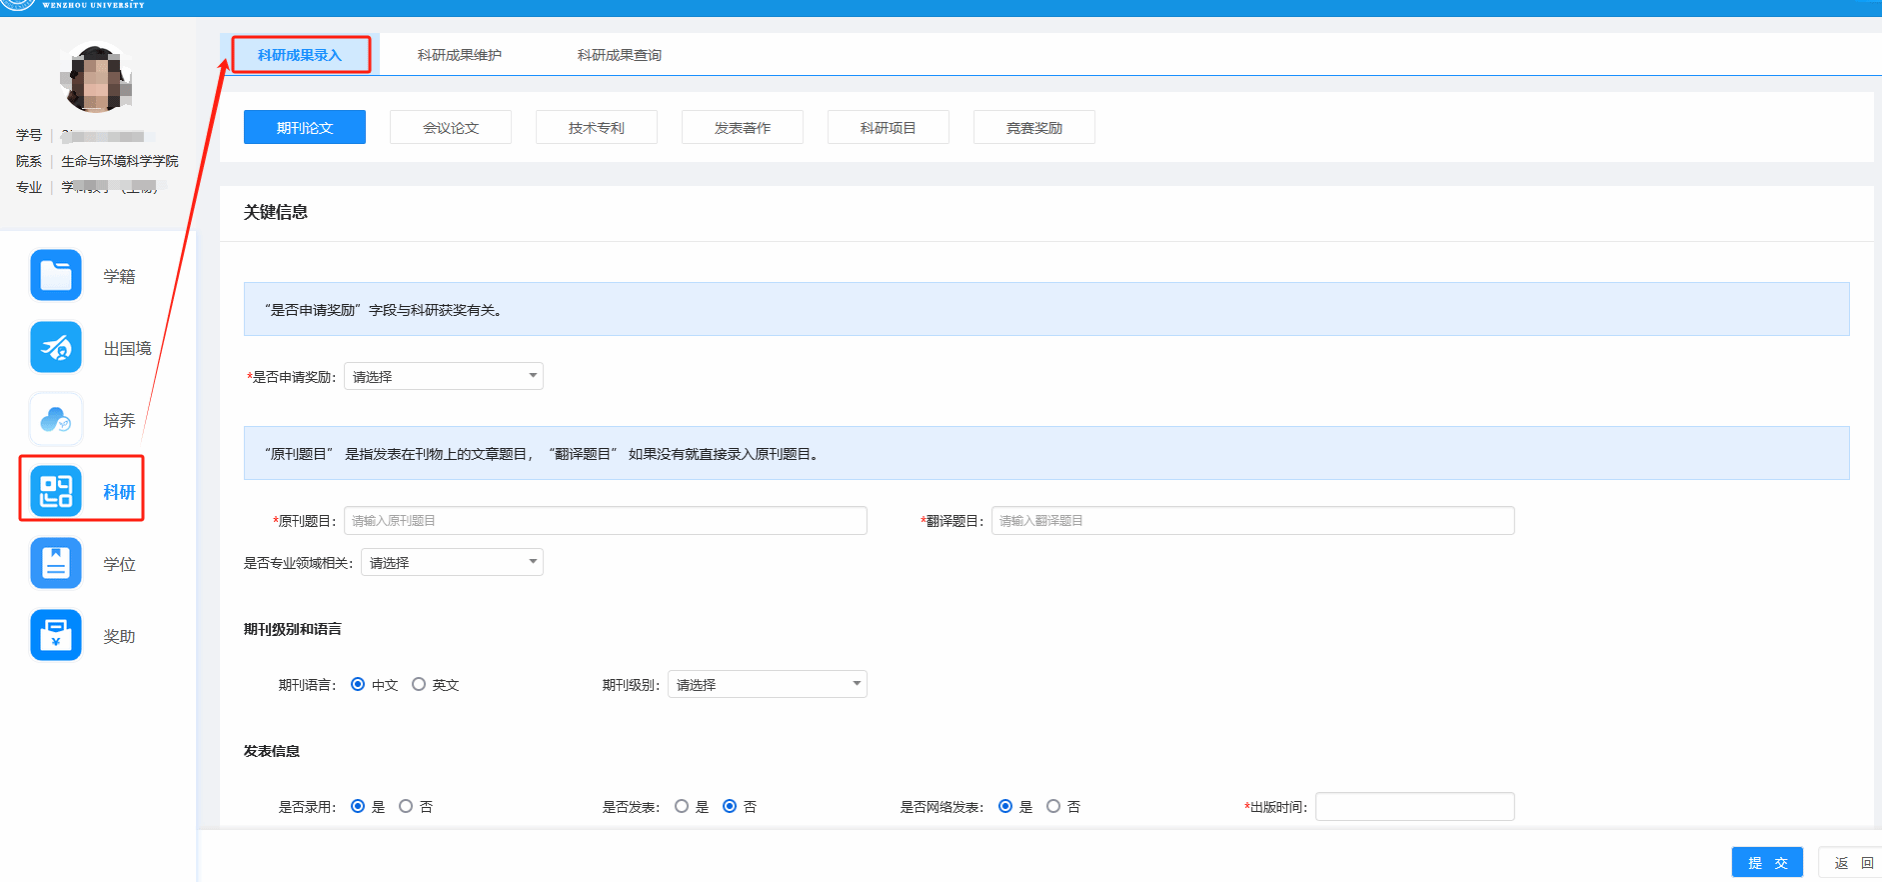Switch to 科研成果查询 tab

point(619,55)
